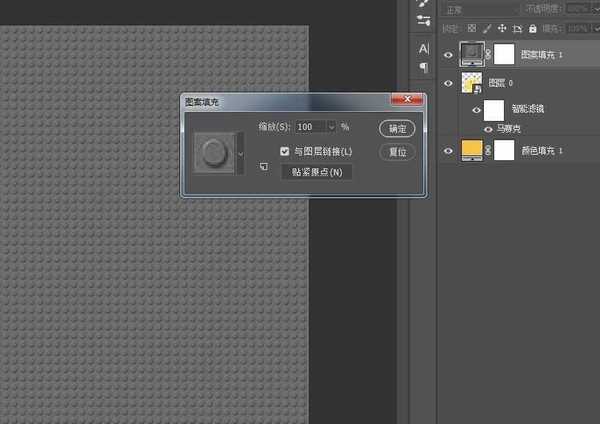Click the Character panel icon
The width and height of the screenshot is (600, 424).
click(x=423, y=49)
